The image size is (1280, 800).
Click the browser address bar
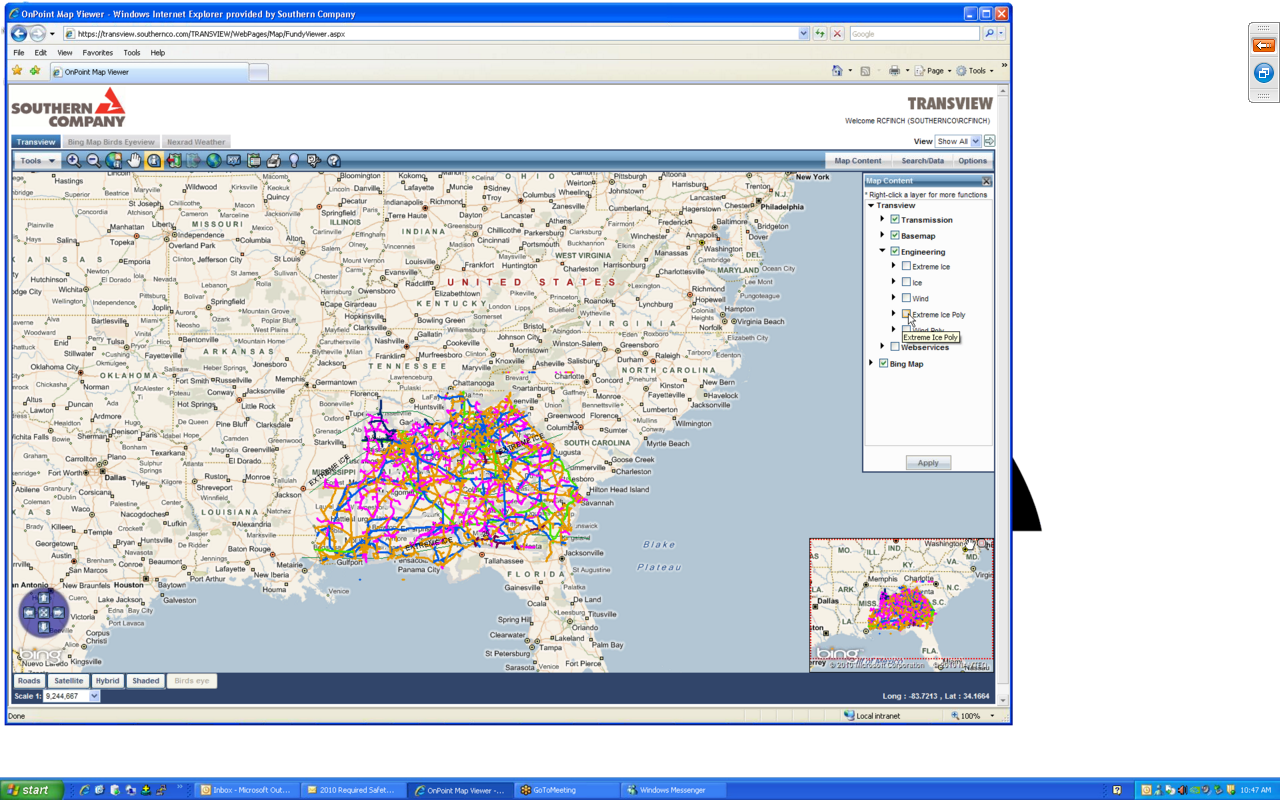435,34
